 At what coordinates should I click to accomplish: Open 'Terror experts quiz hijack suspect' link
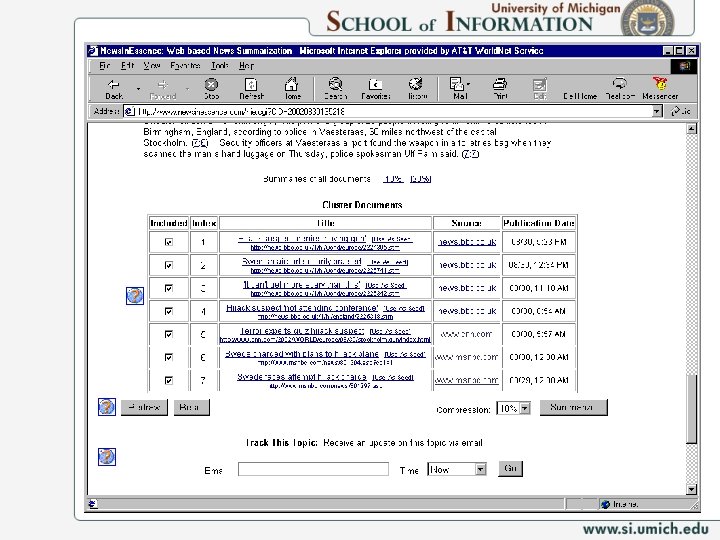click(x=302, y=331)
